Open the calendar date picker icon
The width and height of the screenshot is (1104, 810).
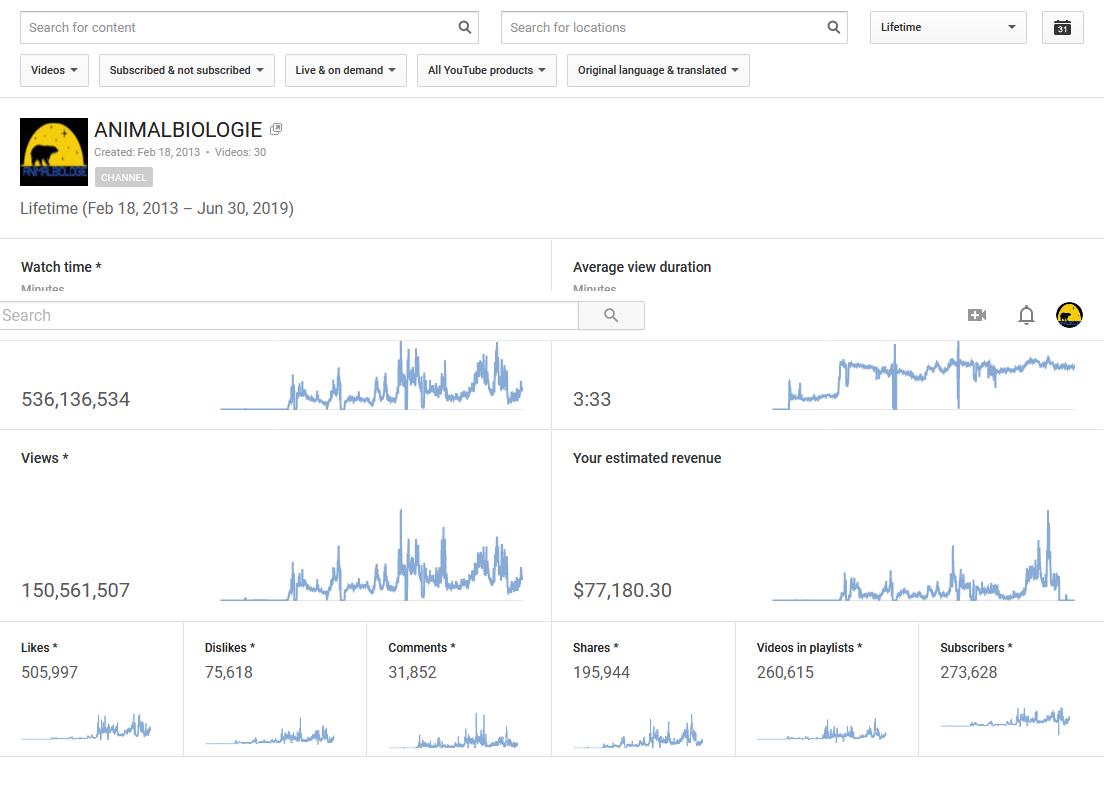pyautogui.click(x=1062, y=27)
